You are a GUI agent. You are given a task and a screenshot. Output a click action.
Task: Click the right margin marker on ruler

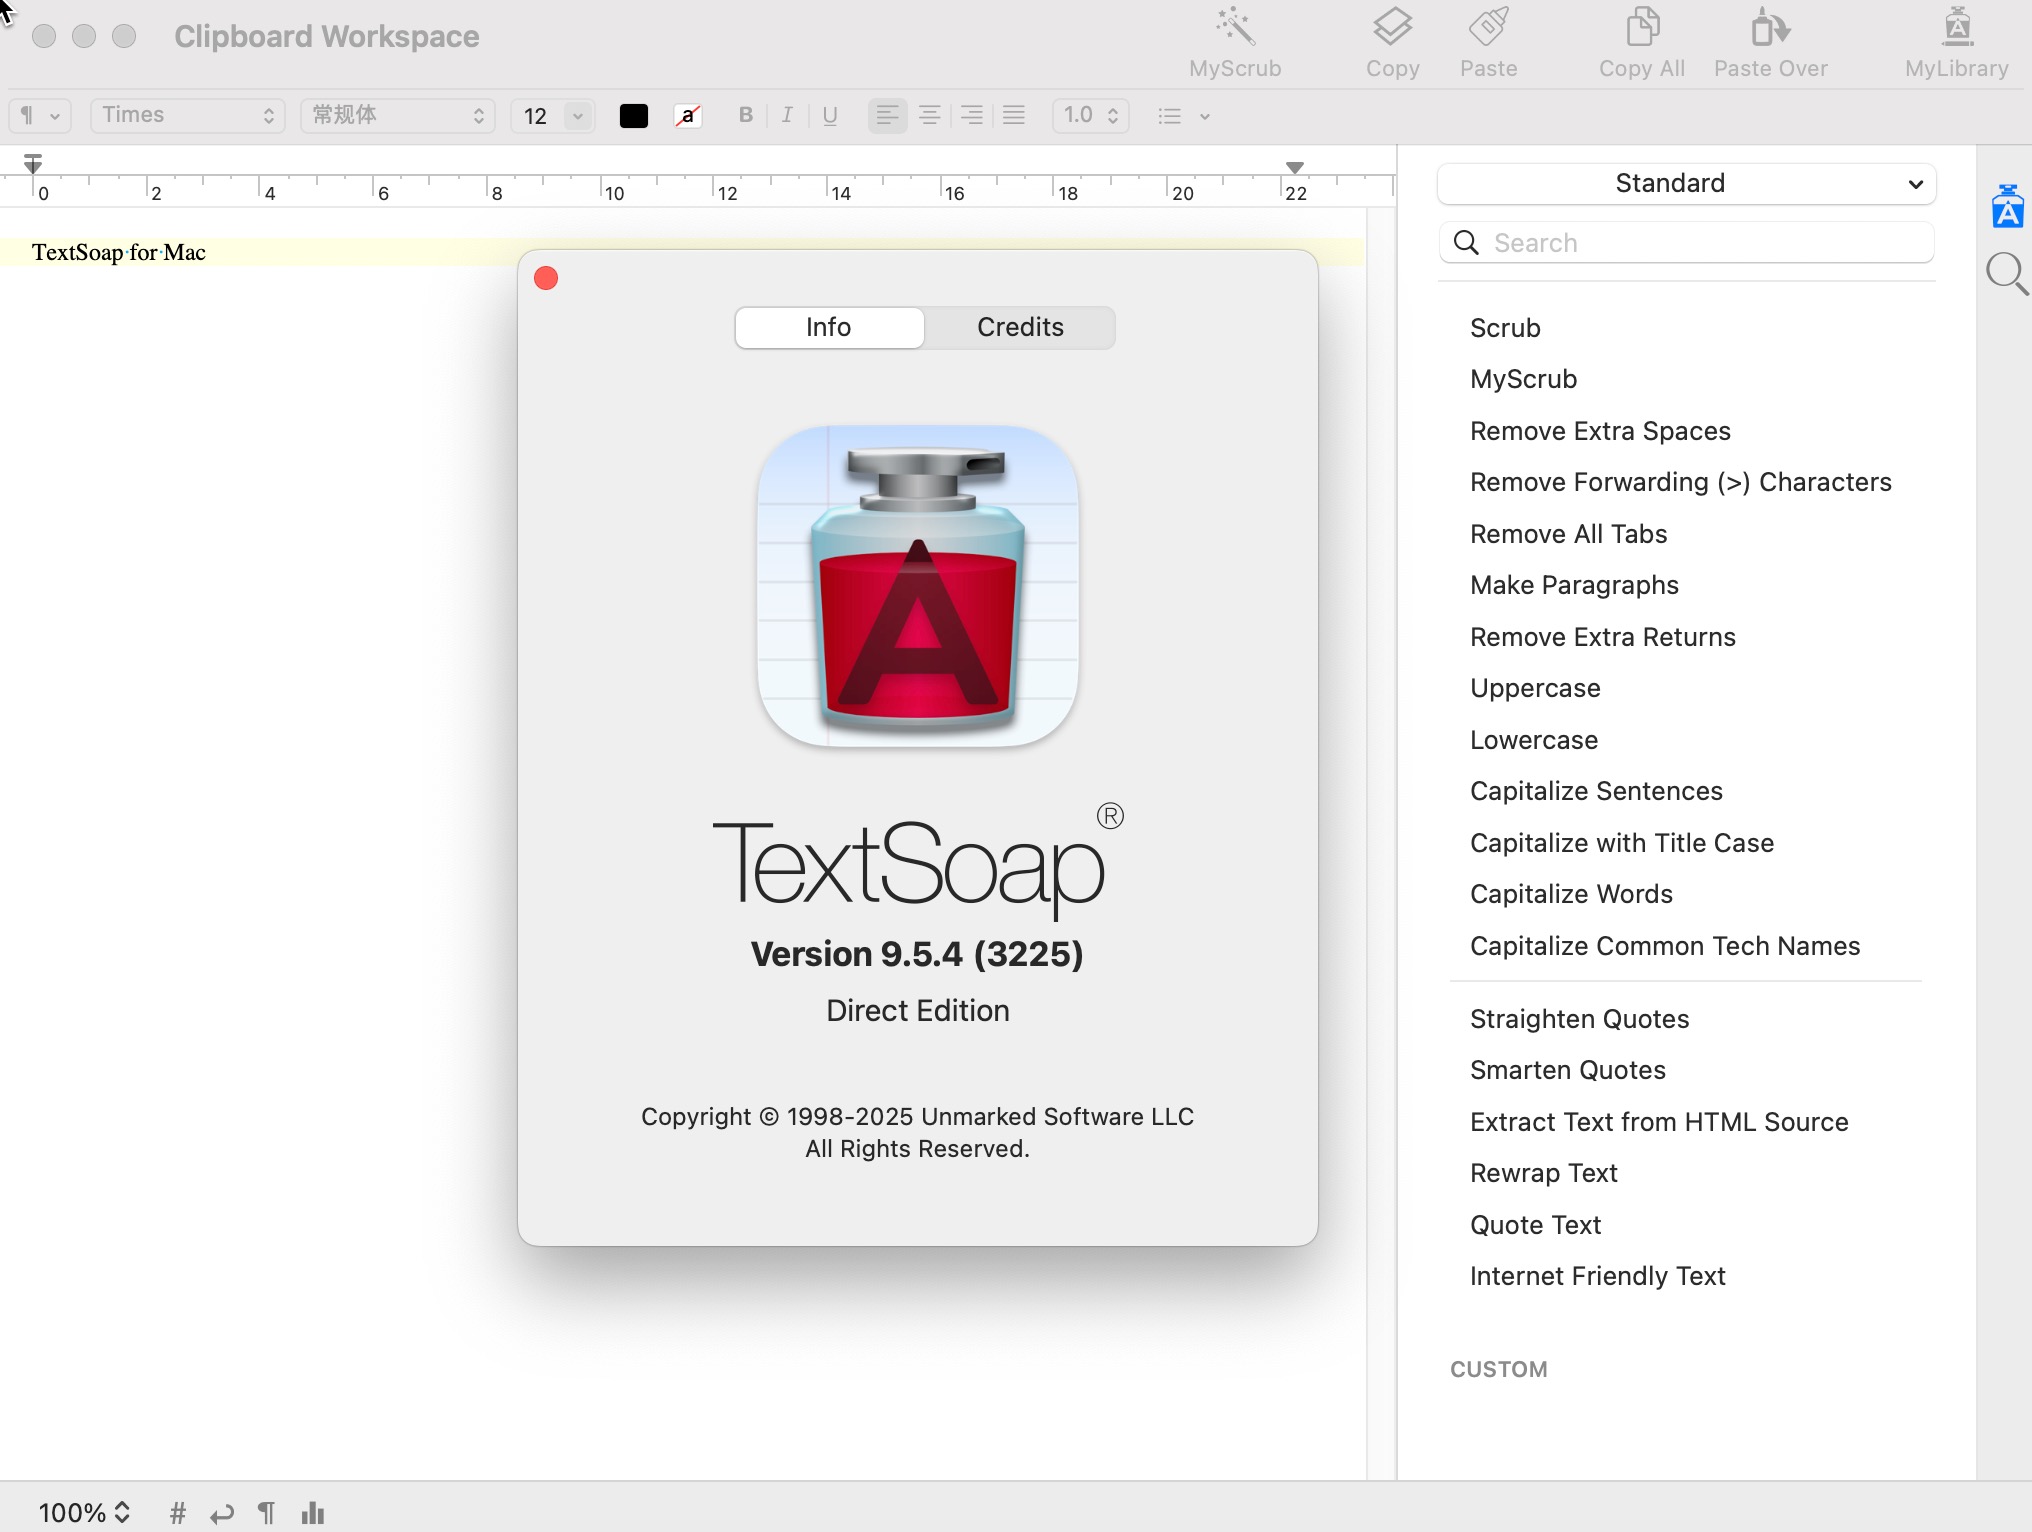click(x=1295, y=167)
